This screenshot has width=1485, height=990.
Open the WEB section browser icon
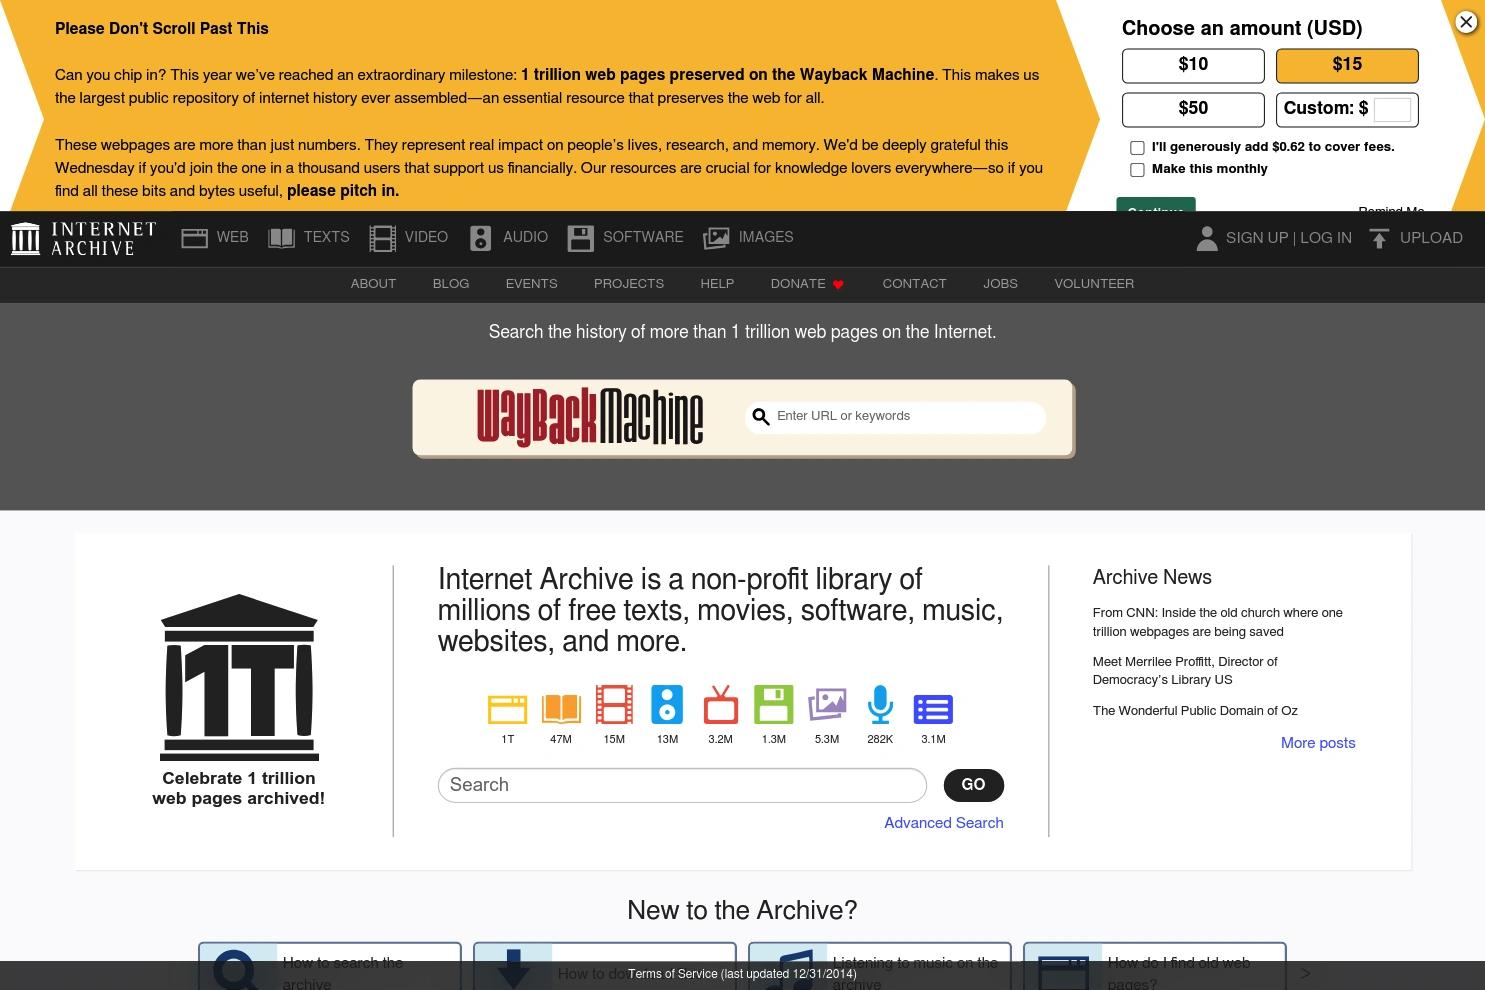[x=195, y=238]
